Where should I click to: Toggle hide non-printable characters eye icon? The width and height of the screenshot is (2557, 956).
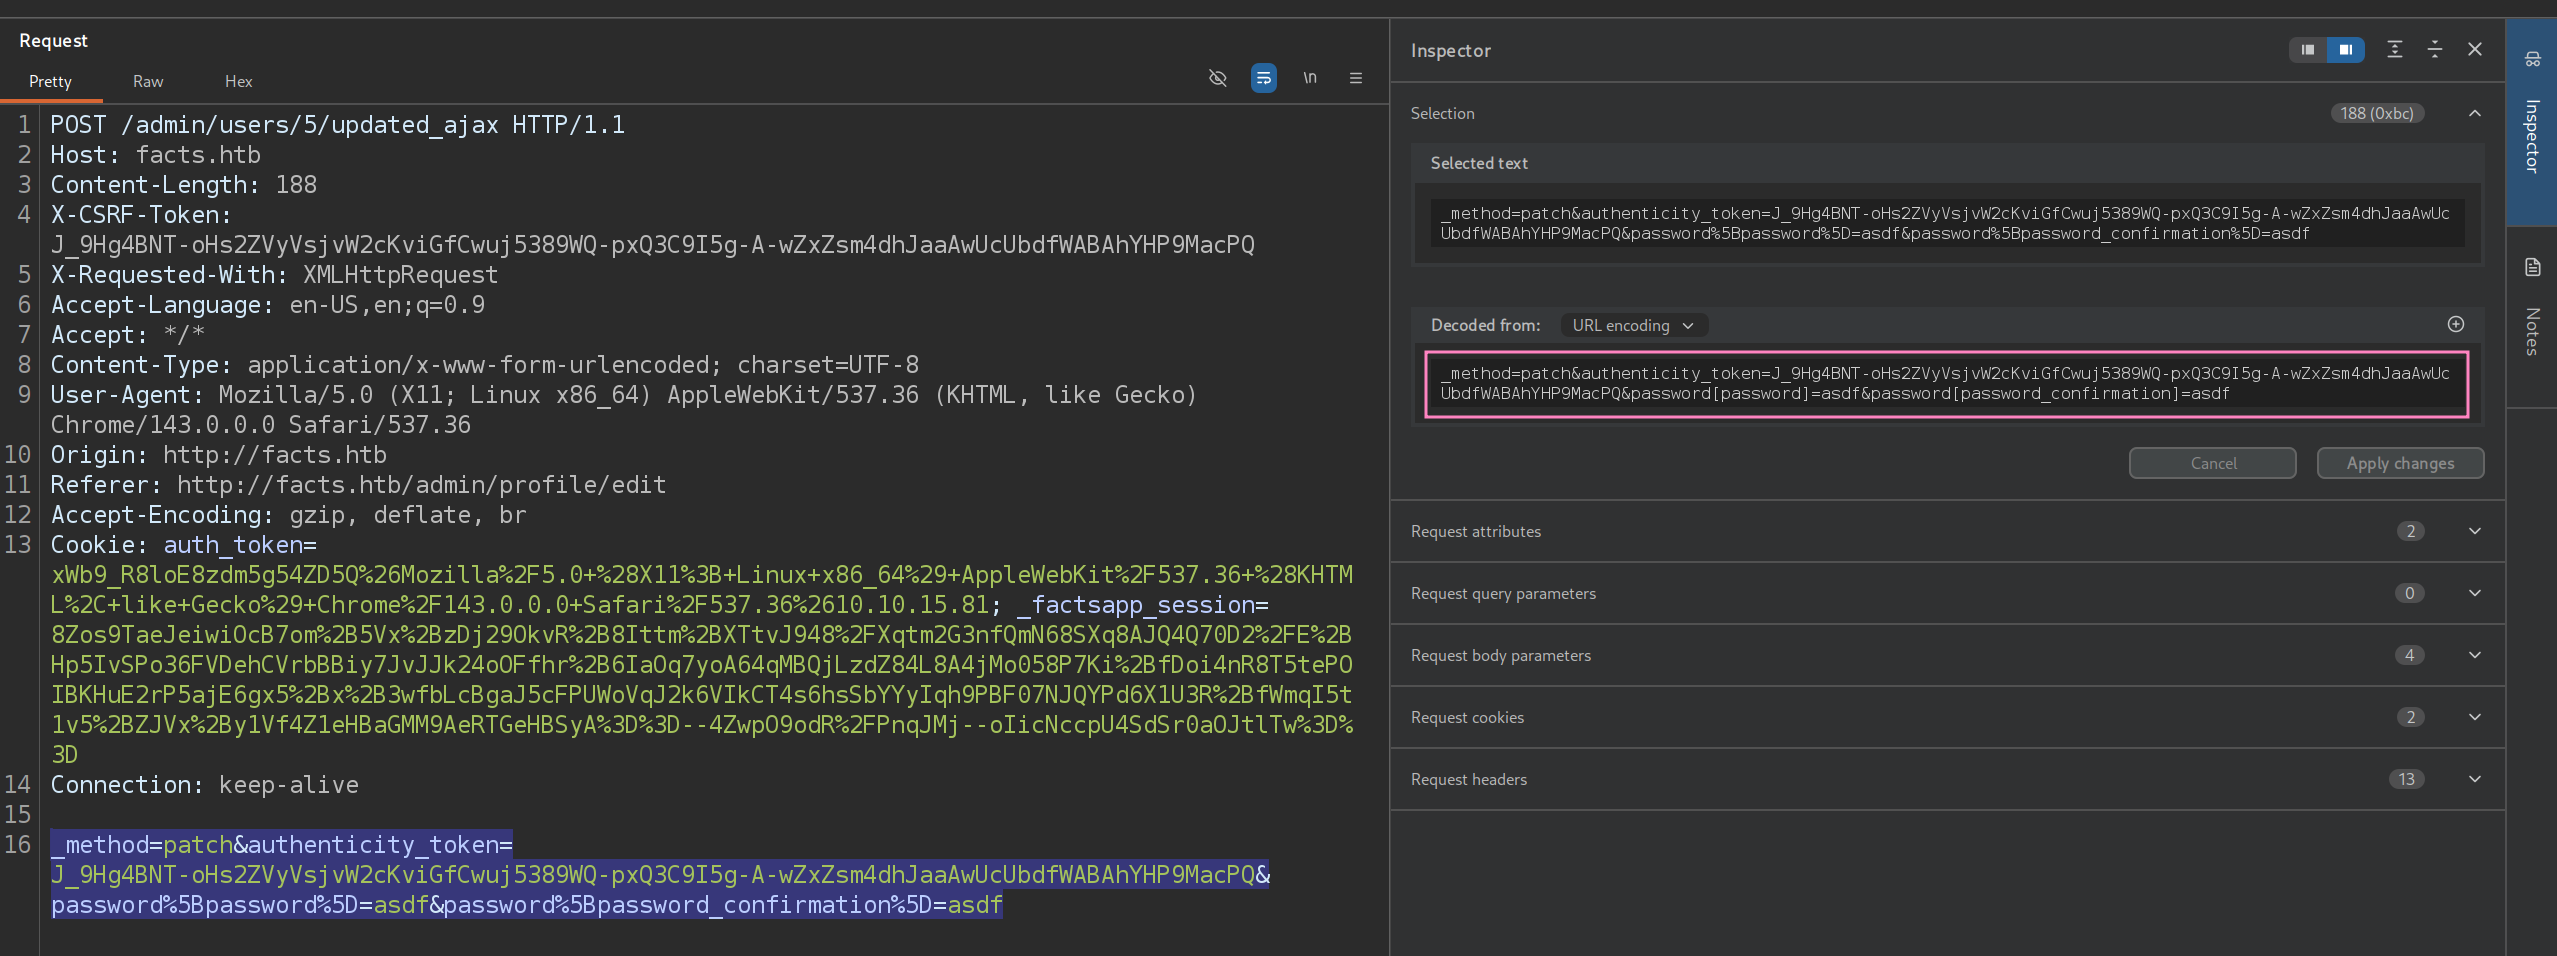point(1217,78)
